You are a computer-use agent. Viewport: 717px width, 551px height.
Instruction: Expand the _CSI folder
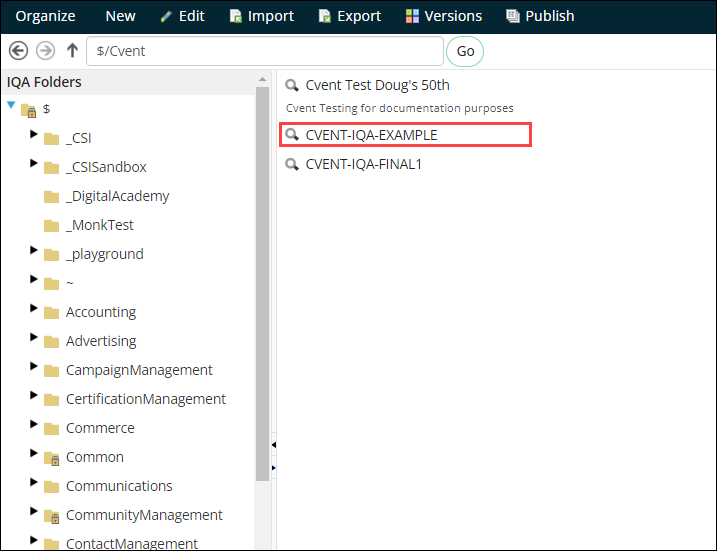pos(34,134)
